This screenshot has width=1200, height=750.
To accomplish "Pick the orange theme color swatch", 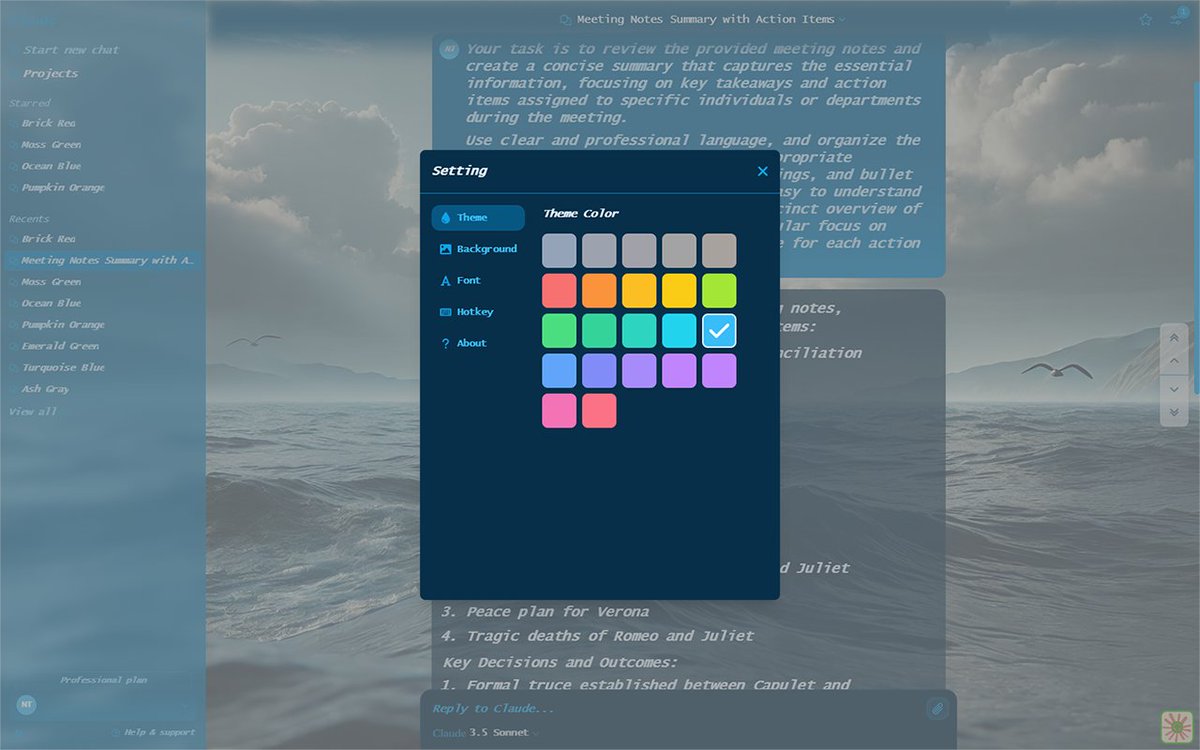I will [x=599, y=291].
